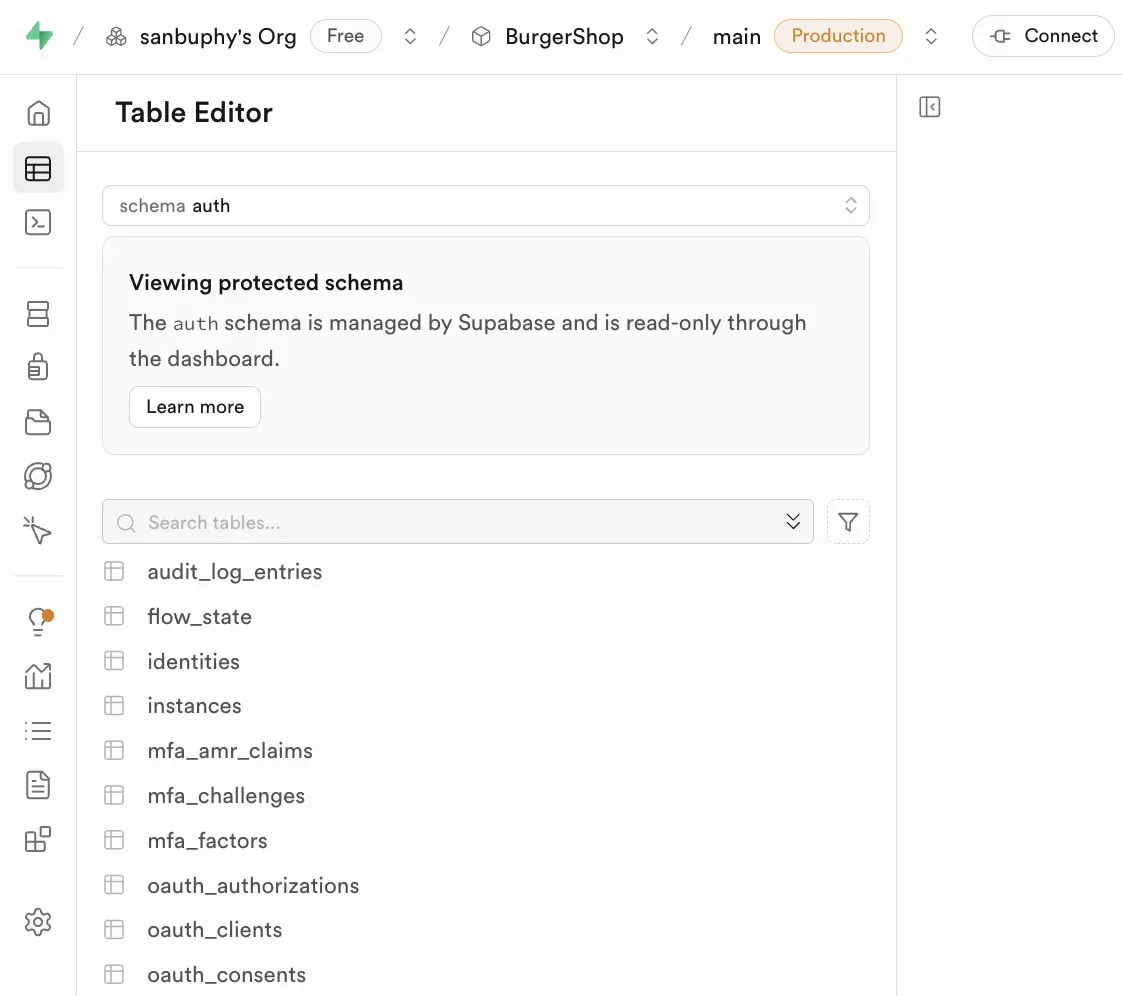Open Storage folder icon
The image size is (1122, 996).
(x=38, y=422)
